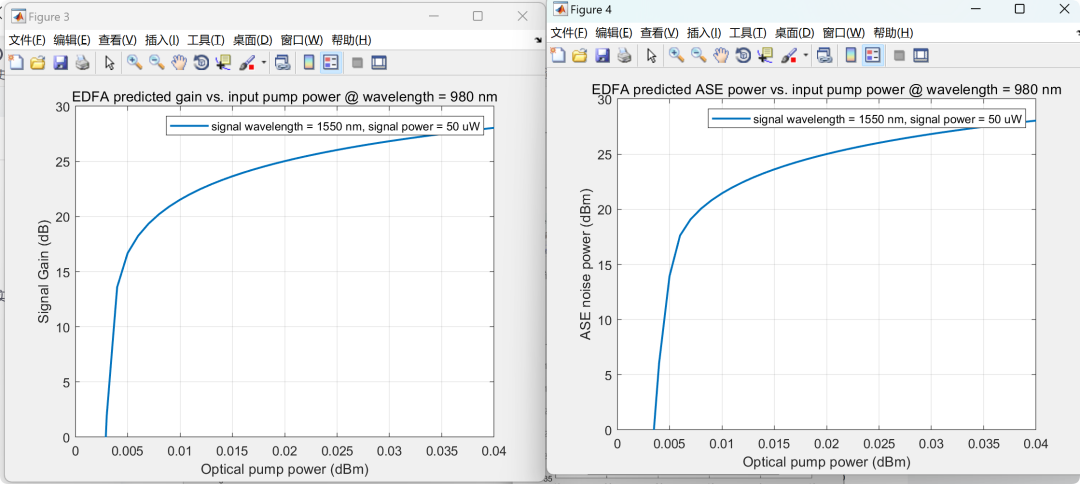Choose Rotate 3D tool in Figure 4
1080x484 pixels.
click(x=742, y=55)
